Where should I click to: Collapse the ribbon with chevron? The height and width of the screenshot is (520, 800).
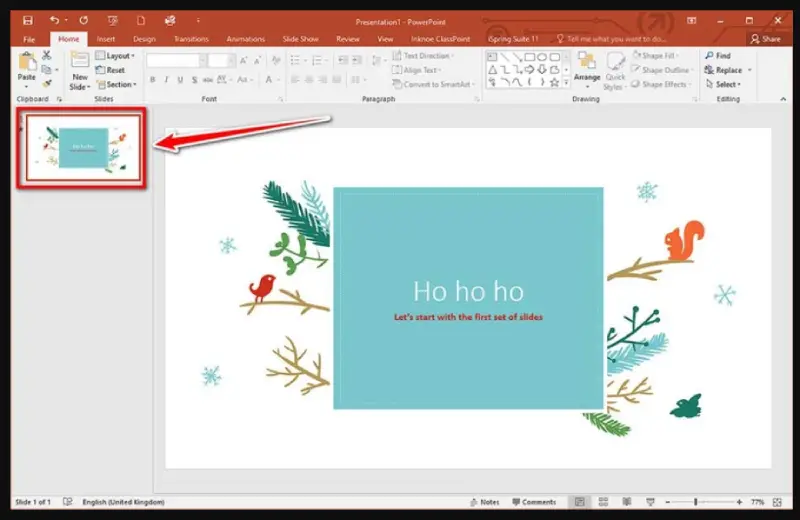coord(783,99)
